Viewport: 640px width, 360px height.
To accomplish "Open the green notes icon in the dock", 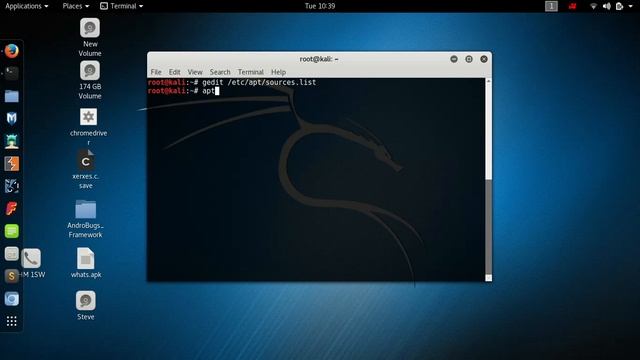I will pos(11,231).
